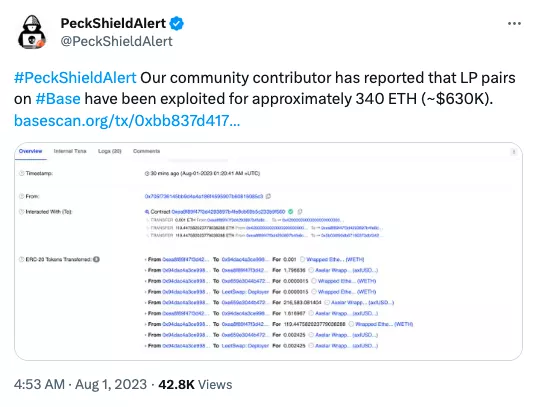Click the first LeetSwap: Deployer link
Image resolution: width=536 pixels, height=407 pixels.
click(245, 292)
